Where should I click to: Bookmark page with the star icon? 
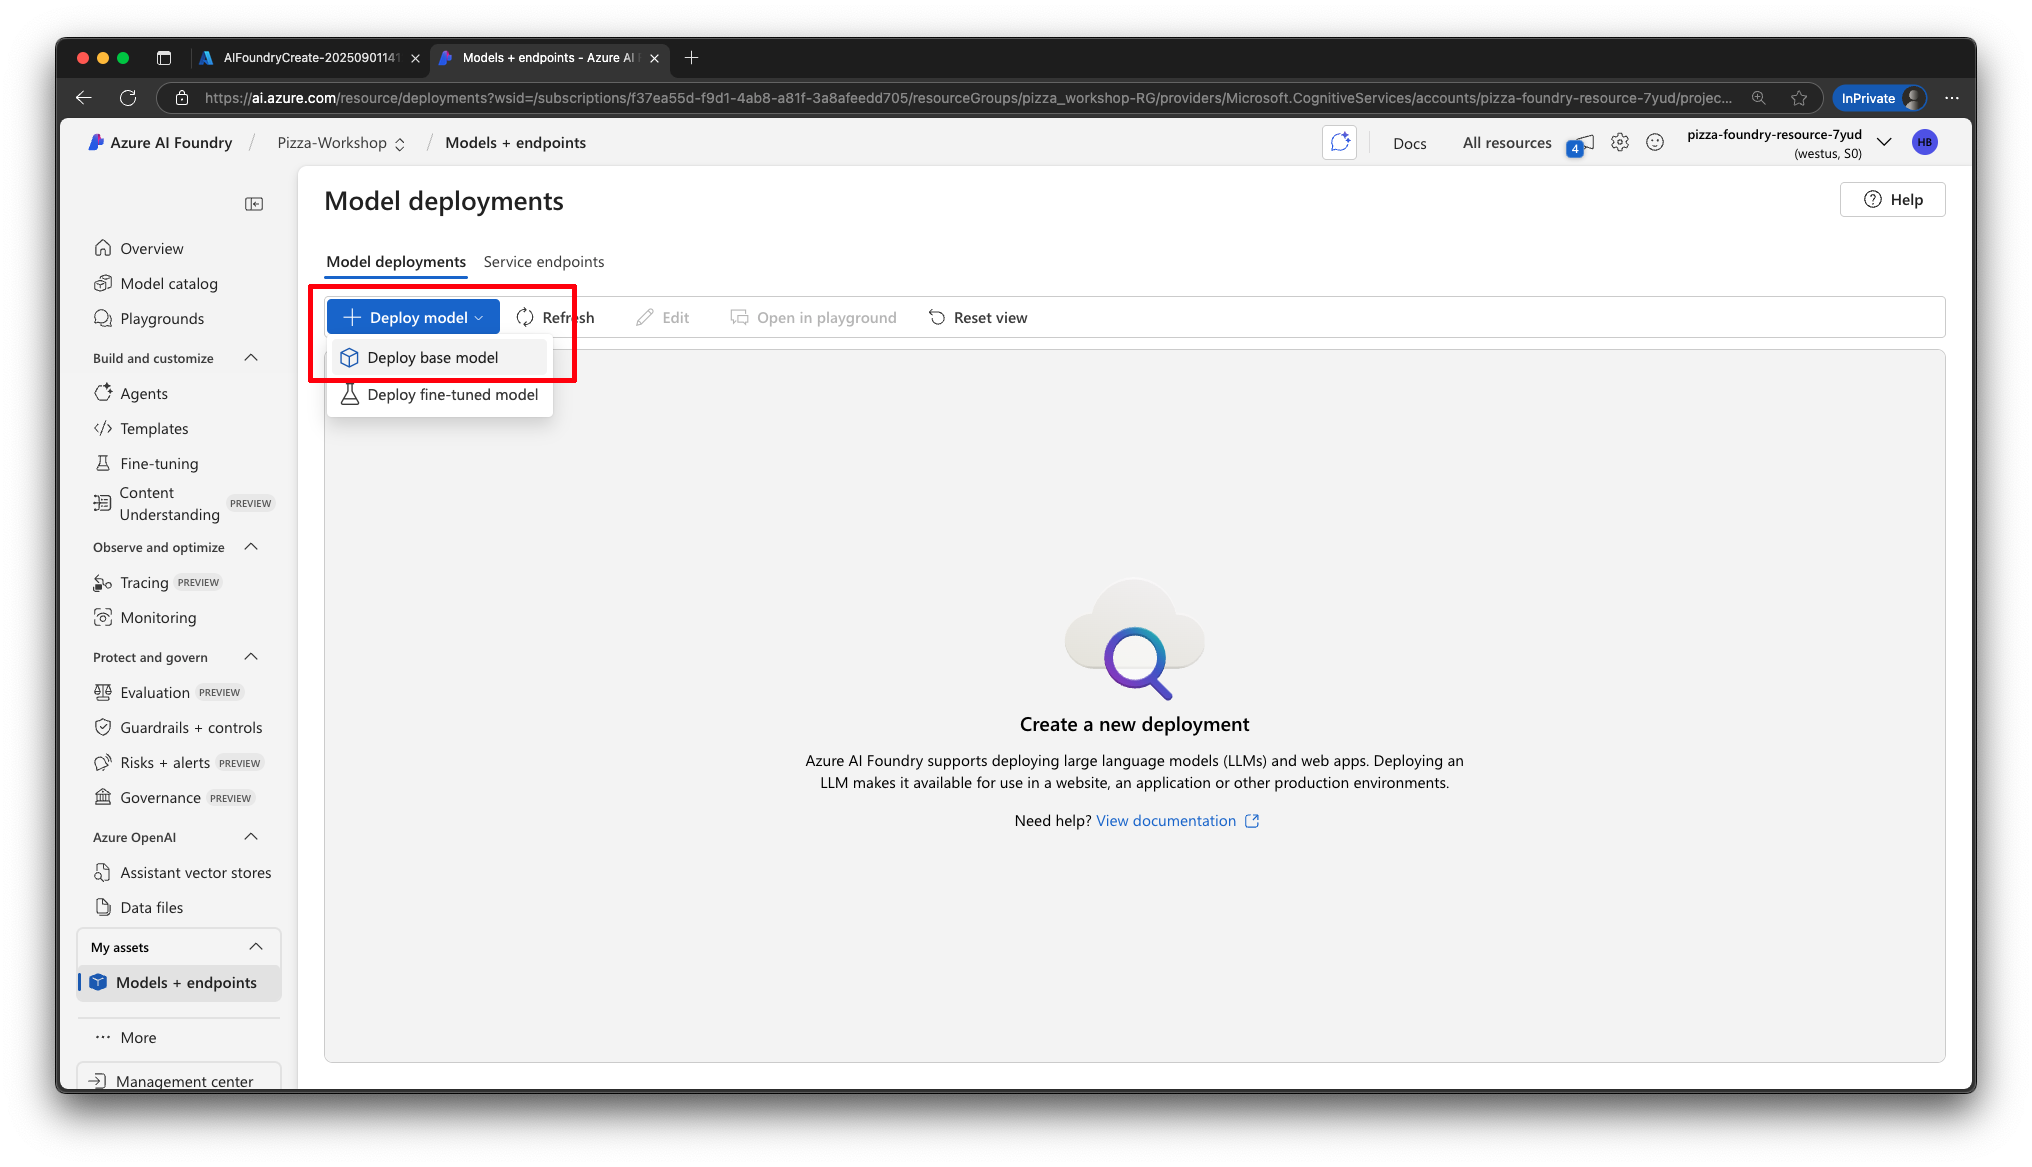pos(1799,98)
